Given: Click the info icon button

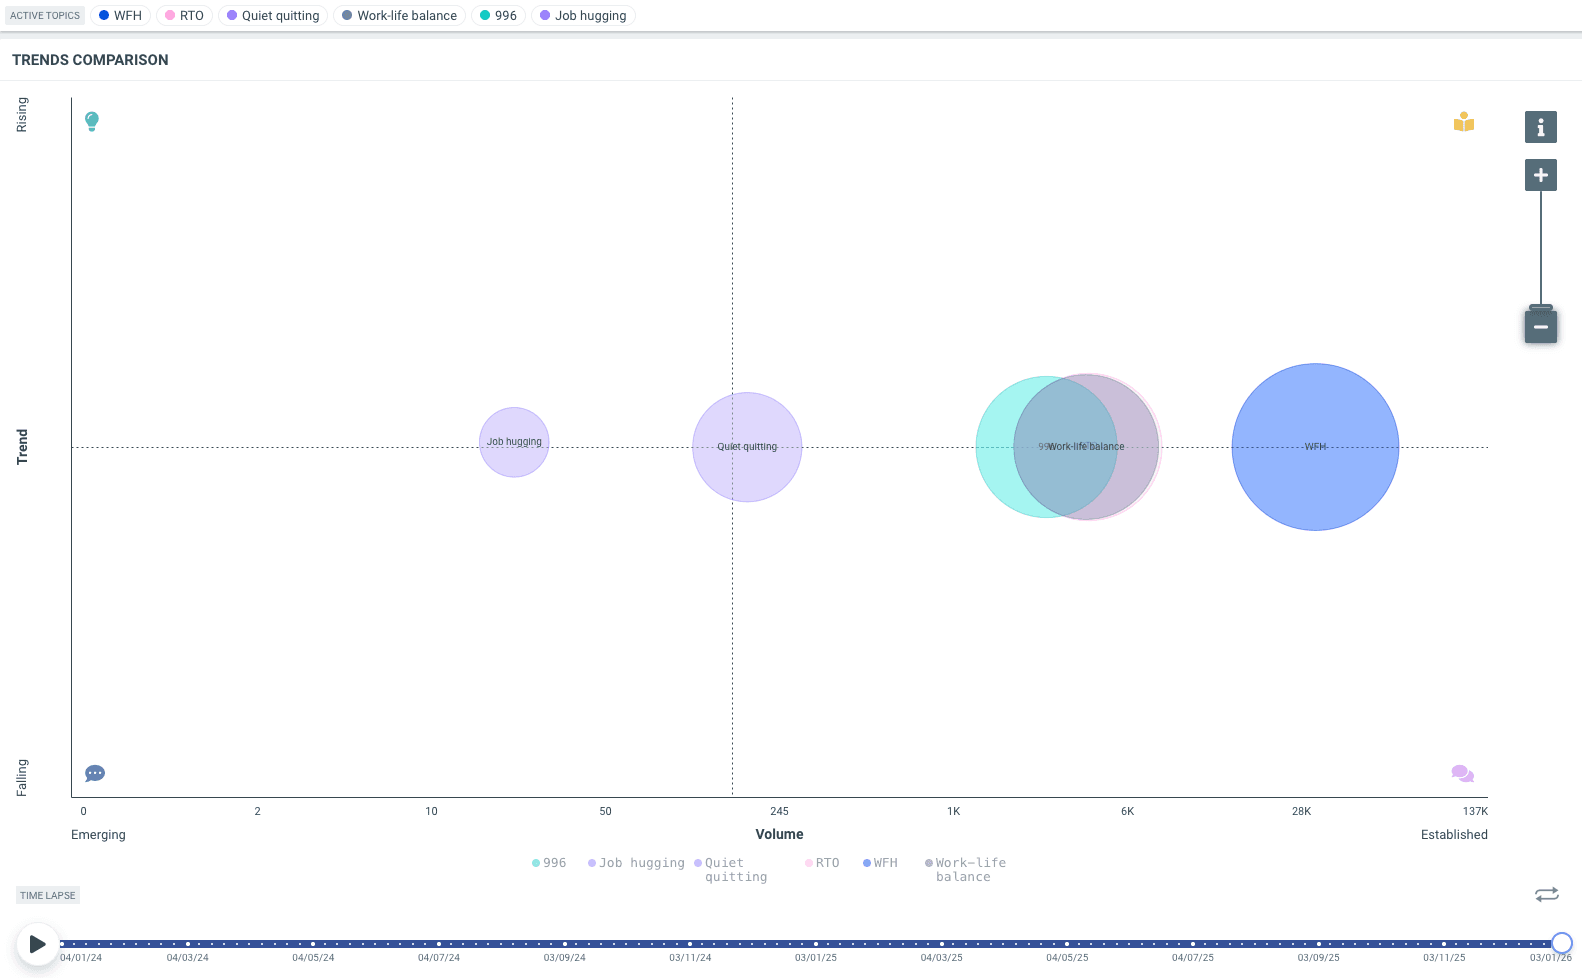Looking at the screenshot, I should coord(1540,127).
